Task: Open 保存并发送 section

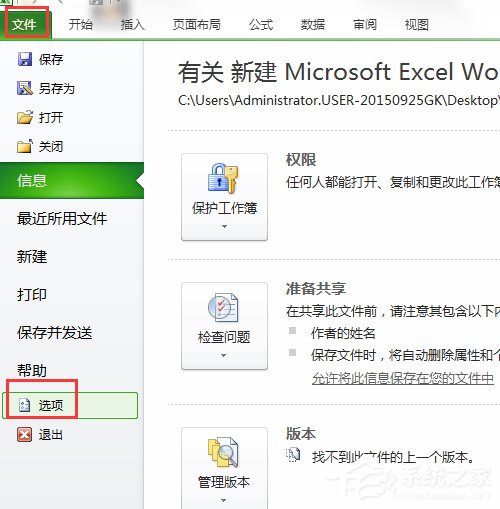Action: coord(55,333)
